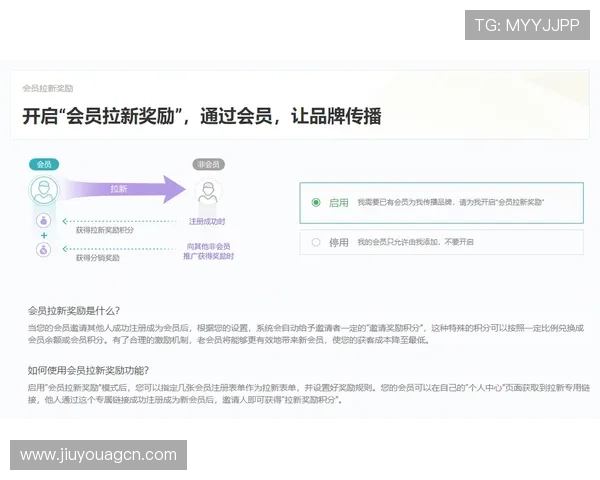Click the 启用 option description text
This screenshot has width=600, height=480.
(451, 202)
